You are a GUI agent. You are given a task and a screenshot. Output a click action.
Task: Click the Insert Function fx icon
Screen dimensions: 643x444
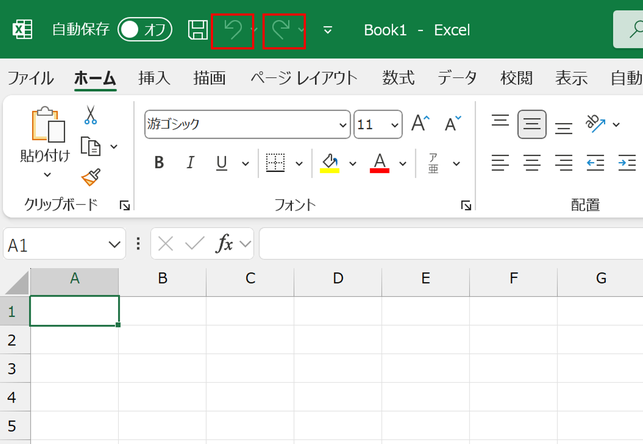point(224,244)
